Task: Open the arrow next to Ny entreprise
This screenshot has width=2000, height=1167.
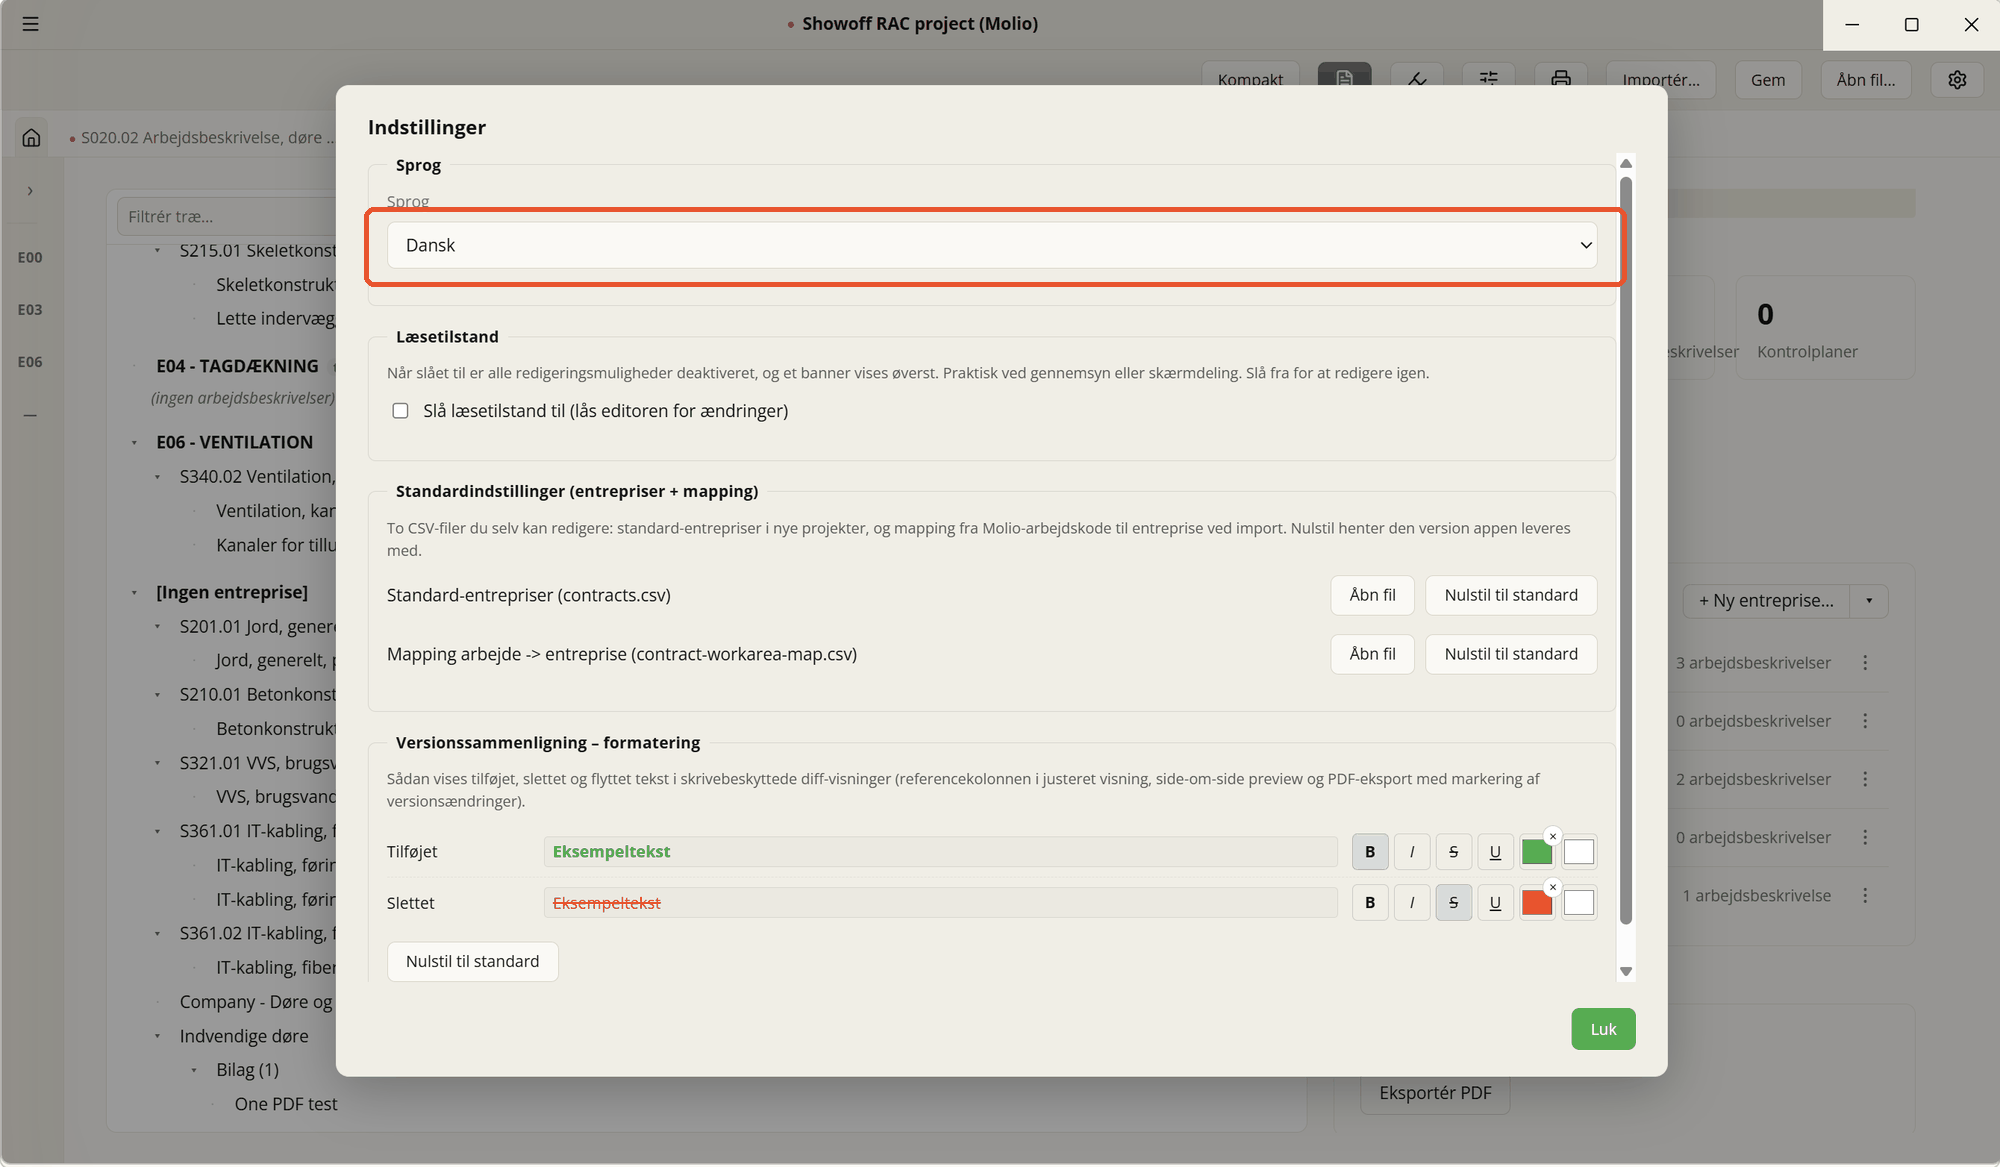Action: point(1869,601)
